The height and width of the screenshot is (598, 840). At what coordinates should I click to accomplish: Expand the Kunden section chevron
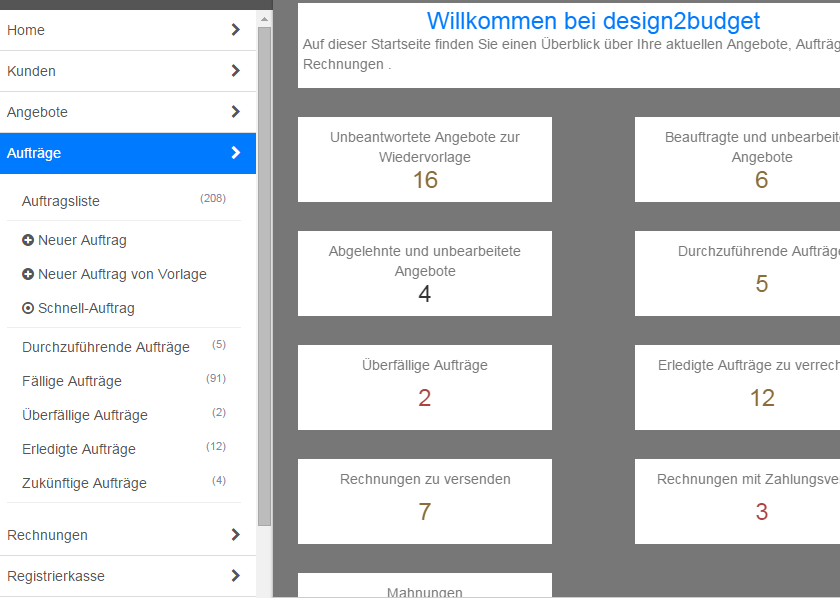click(236, 71)
